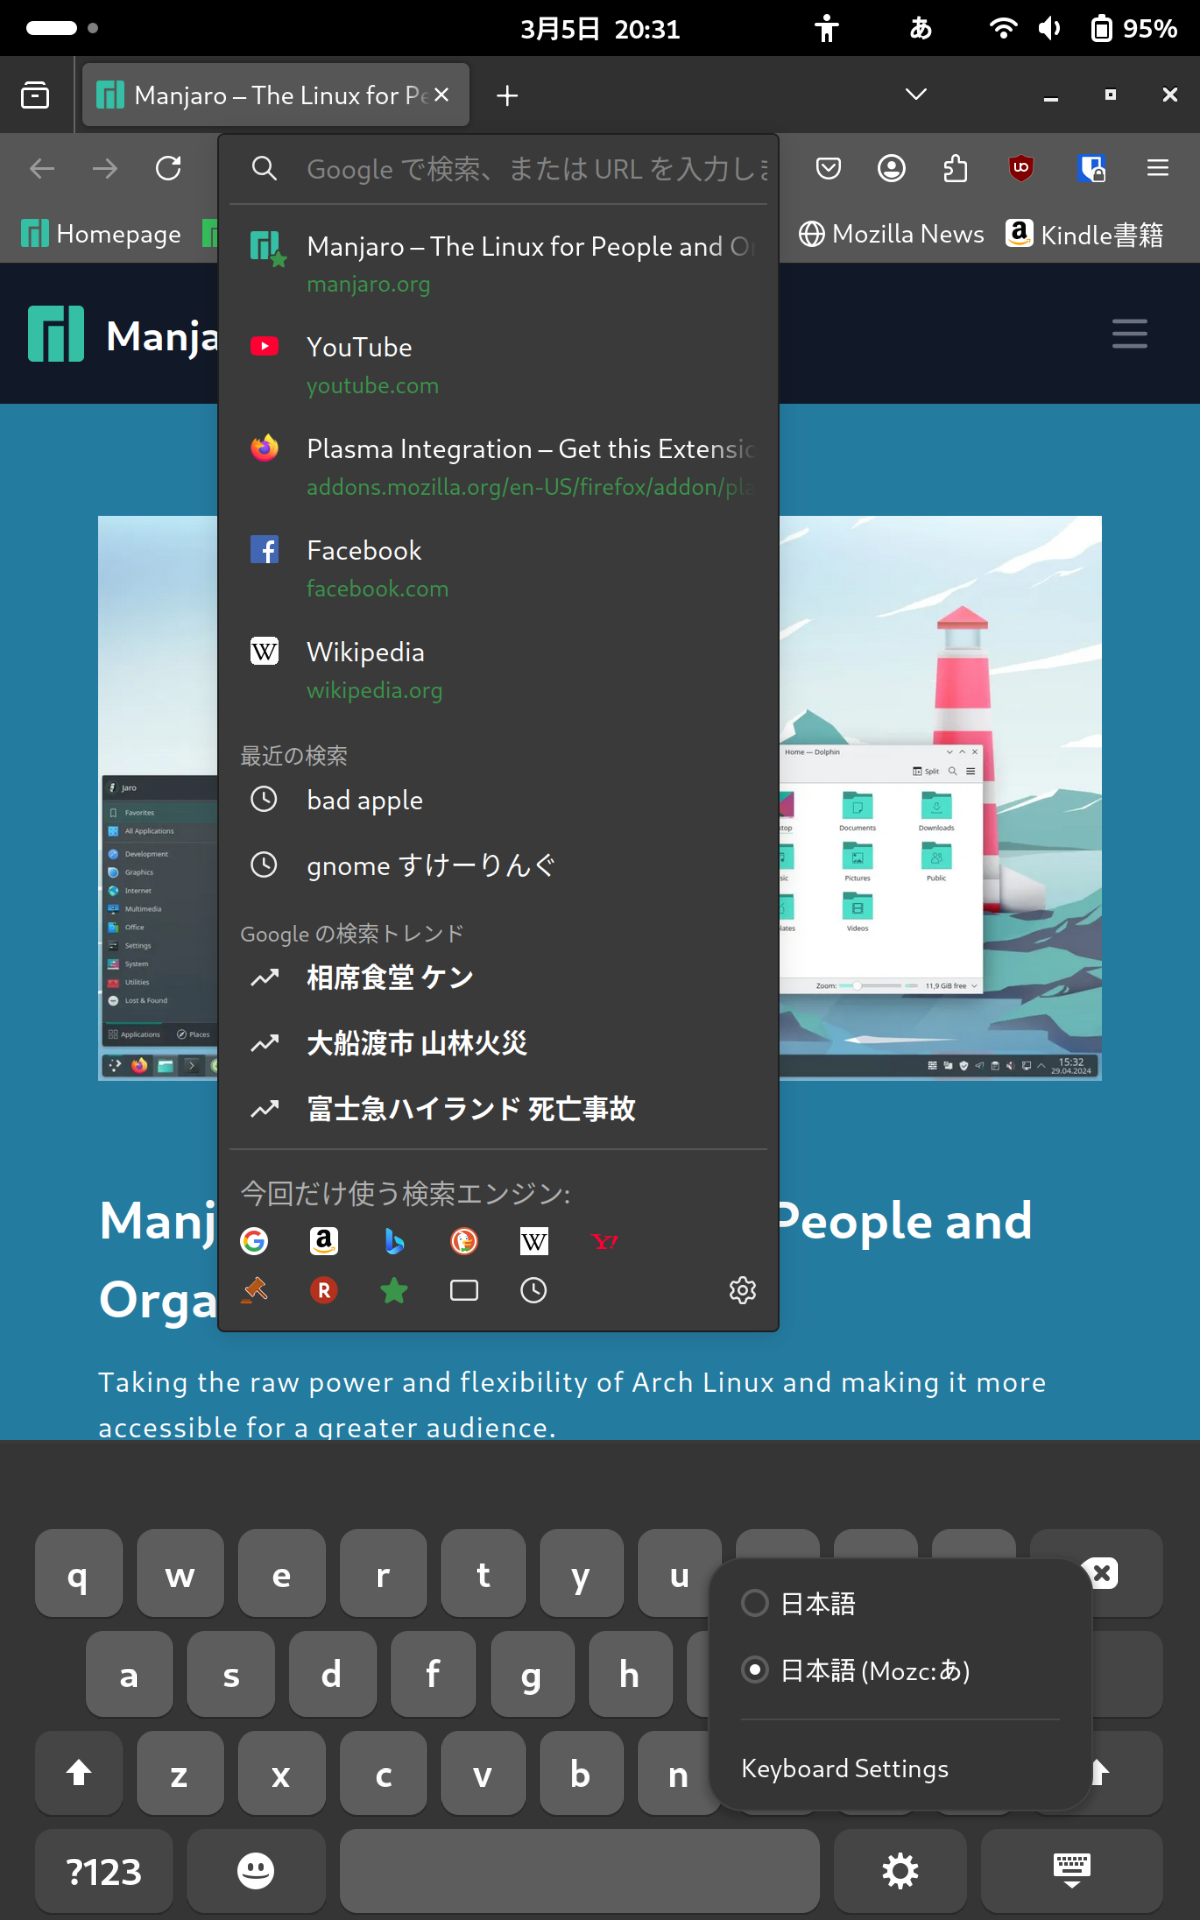Select auction hammer search engine icon
The height and width of the screenshot is (1920, 1200).
click(254, 1290)
